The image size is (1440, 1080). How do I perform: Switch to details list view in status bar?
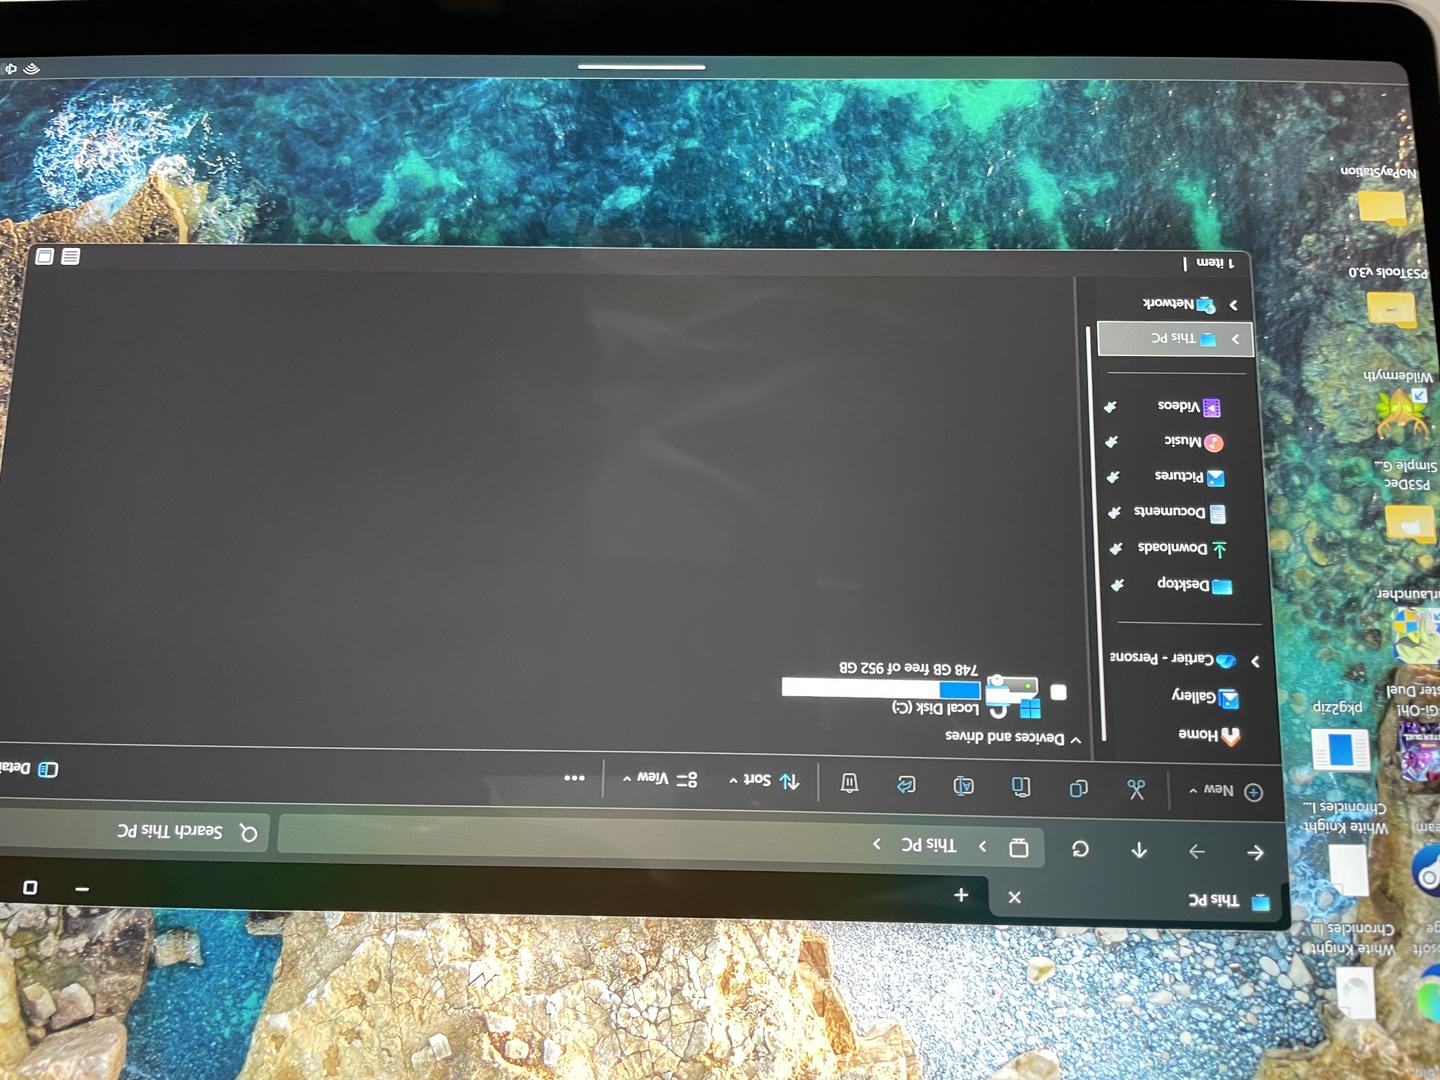[70, 257]
